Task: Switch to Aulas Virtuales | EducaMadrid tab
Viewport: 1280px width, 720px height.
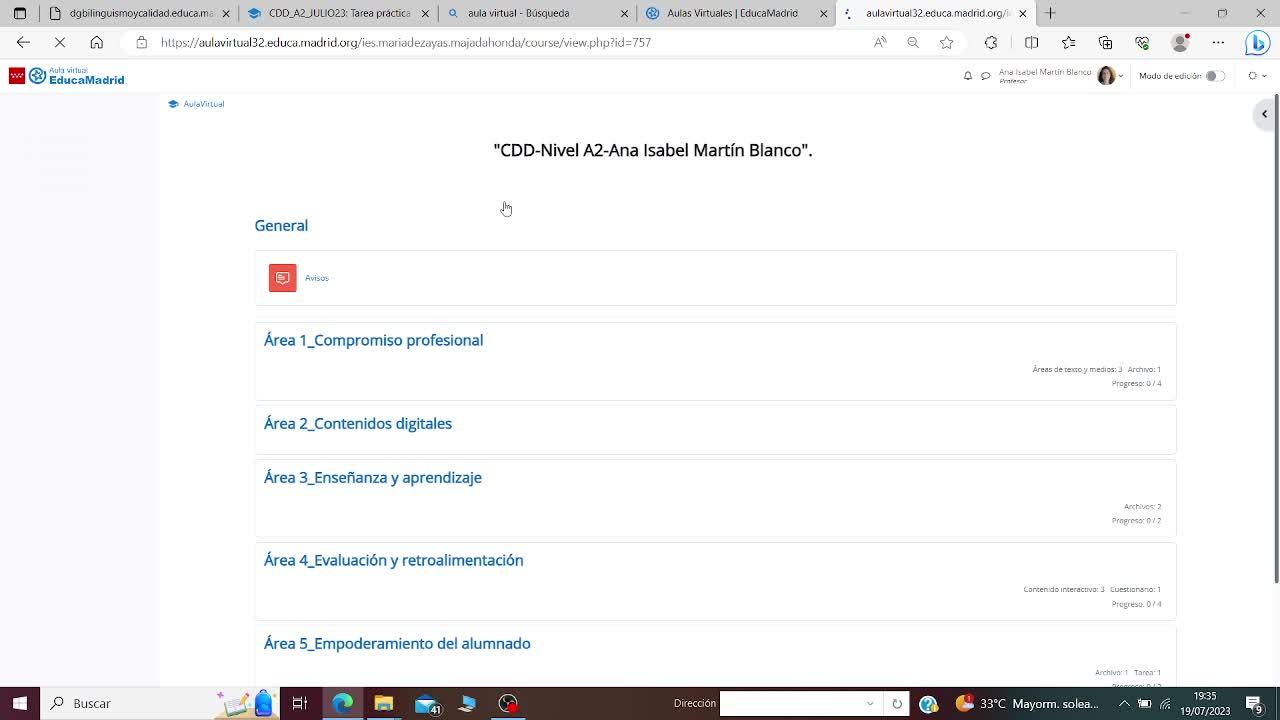Action: click(x=736, y=13)
